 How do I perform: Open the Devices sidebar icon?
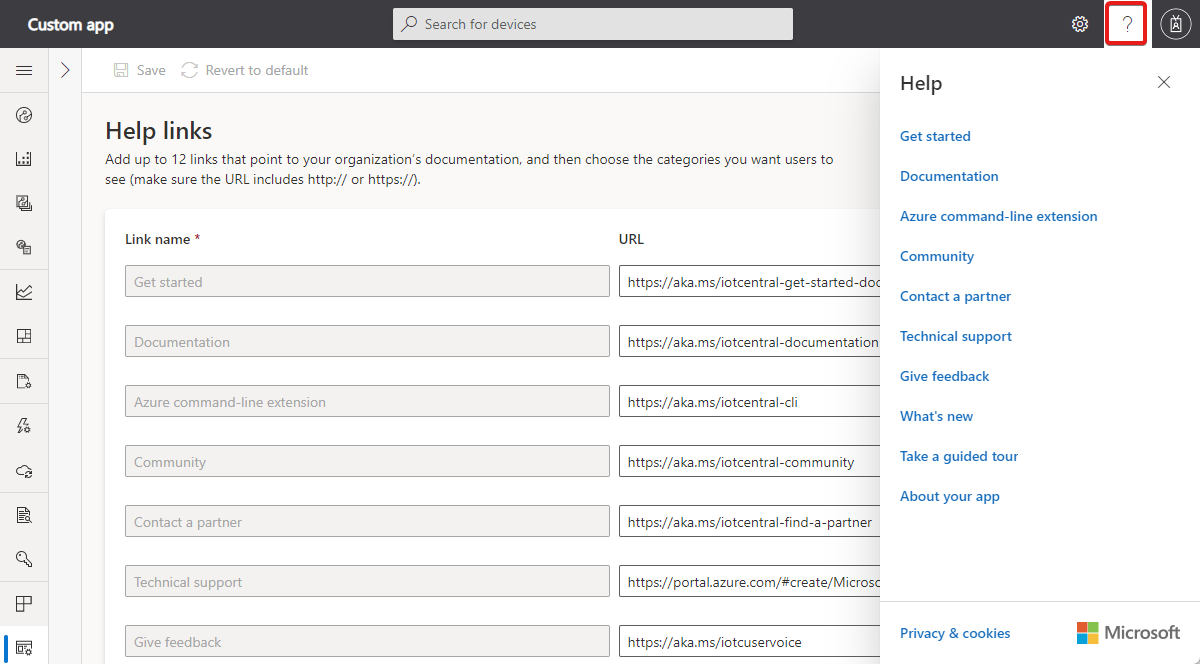pyautogui.click(x=24, y=115)
